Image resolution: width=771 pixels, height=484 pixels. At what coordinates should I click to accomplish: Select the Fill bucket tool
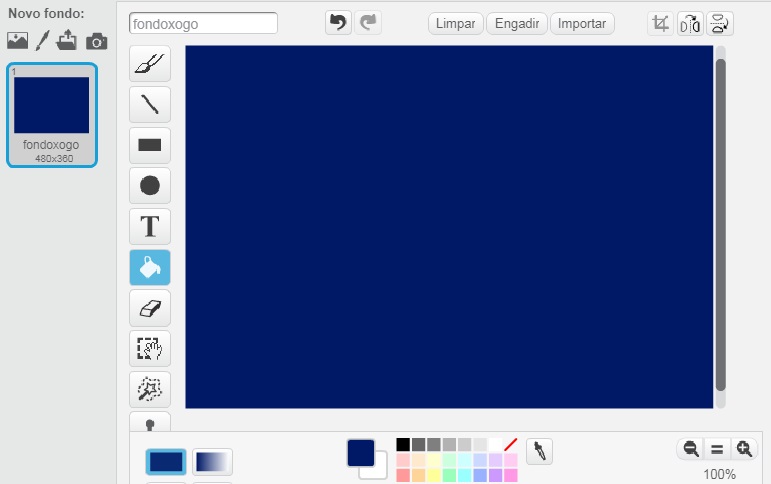click(149, 267)
